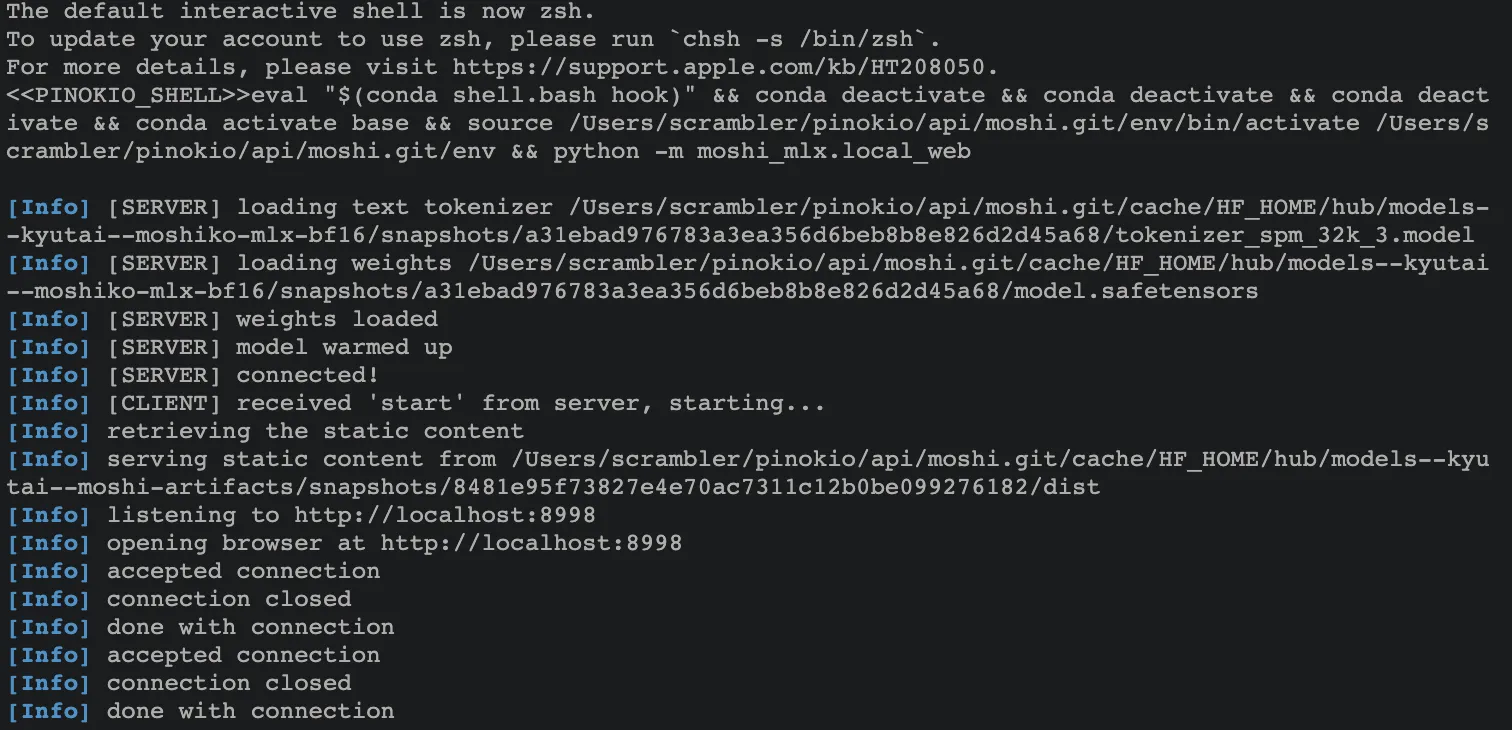1512x730 pixels.
Task: Select 'The default interactive shell' message
Action: point(311,11)
